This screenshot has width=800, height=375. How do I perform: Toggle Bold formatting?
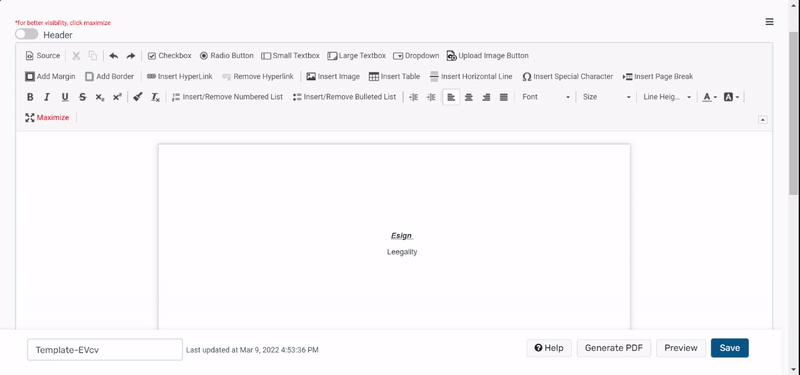[x=30, y=97]
